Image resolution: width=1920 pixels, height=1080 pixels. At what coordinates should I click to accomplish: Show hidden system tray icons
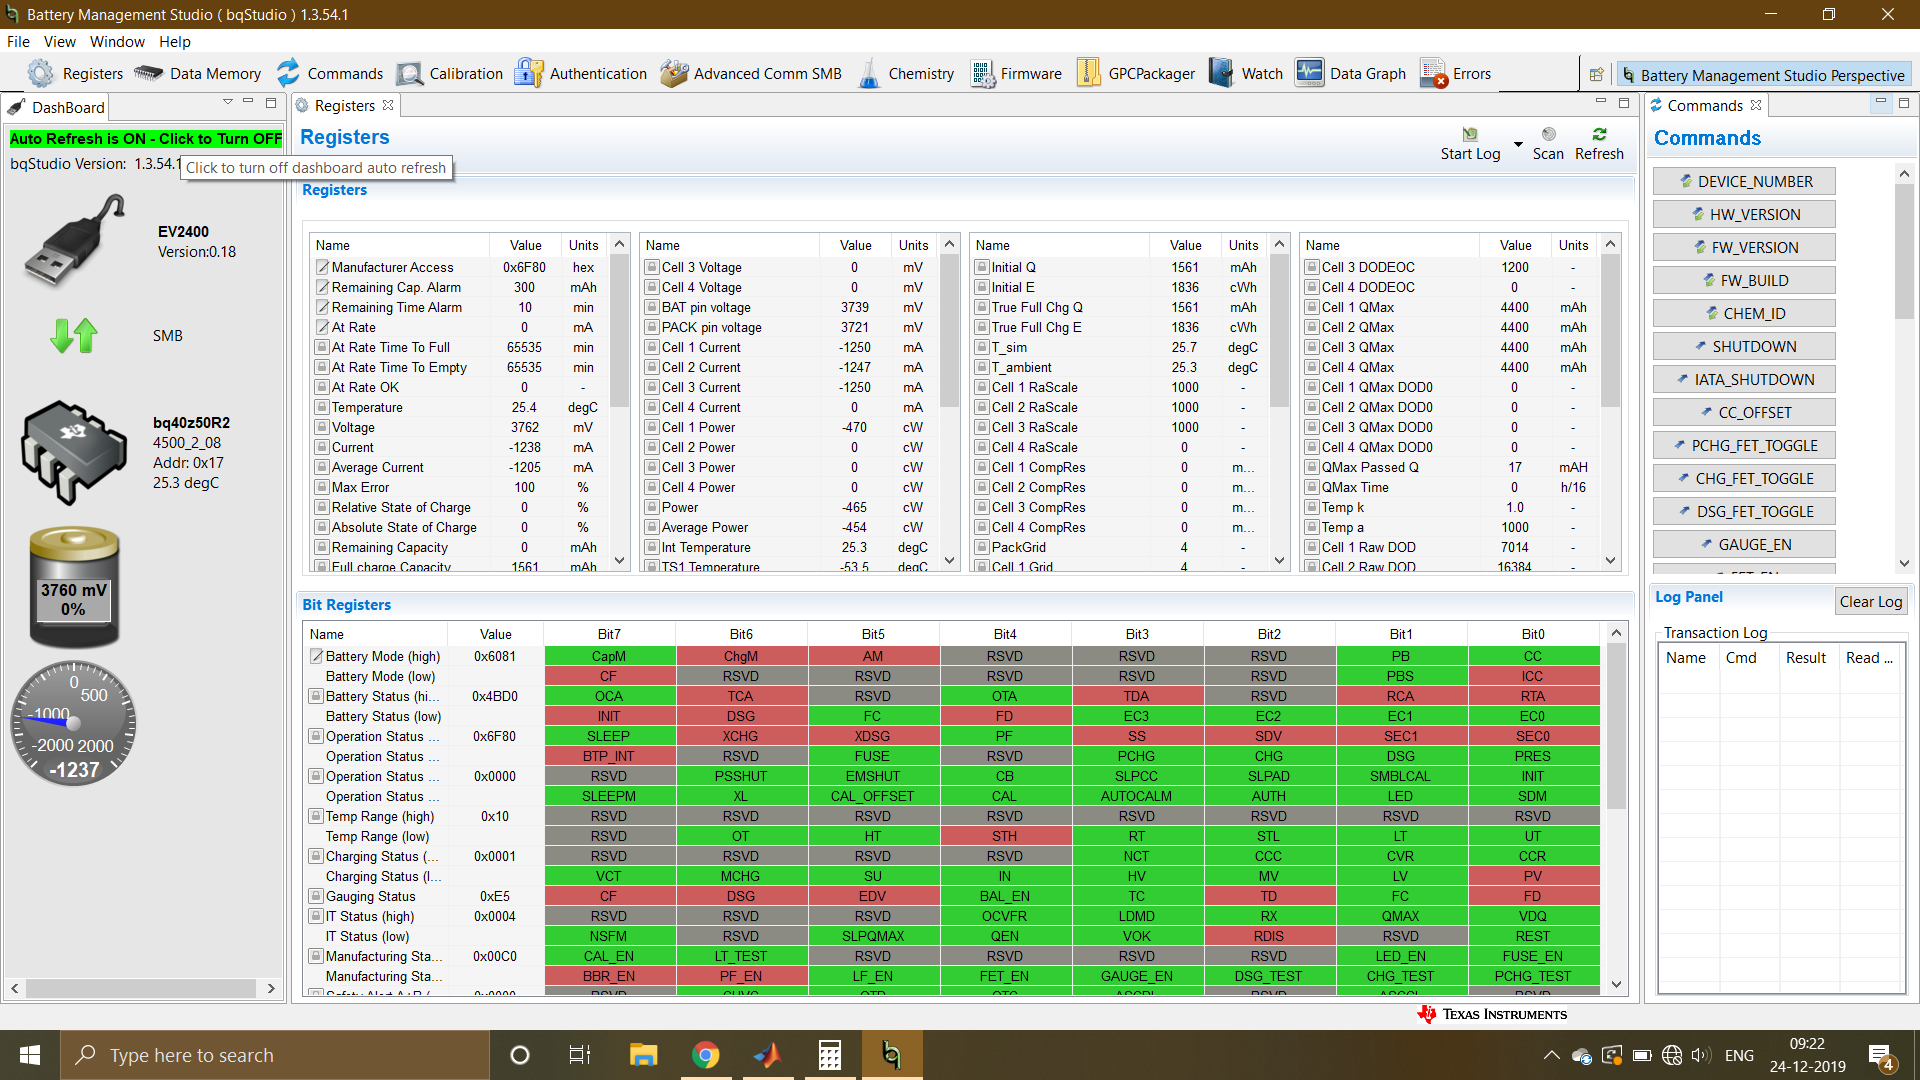point(1551,1055)
